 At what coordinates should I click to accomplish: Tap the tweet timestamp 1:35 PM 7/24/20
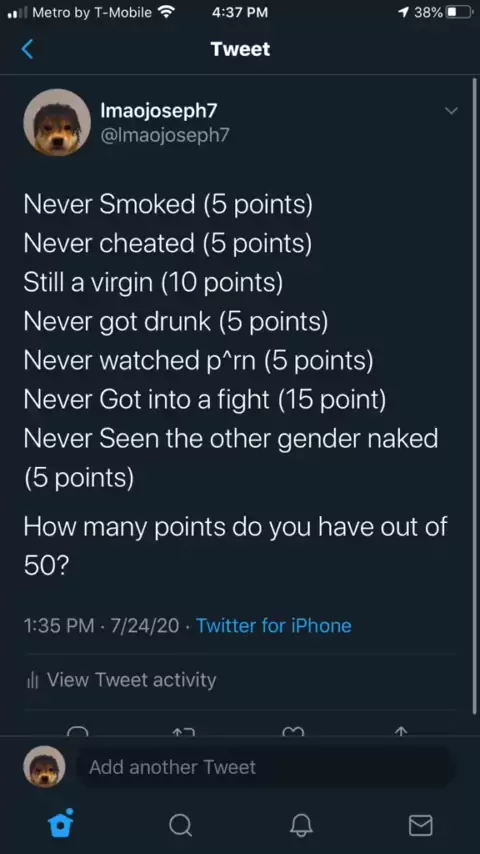(101, 625)
